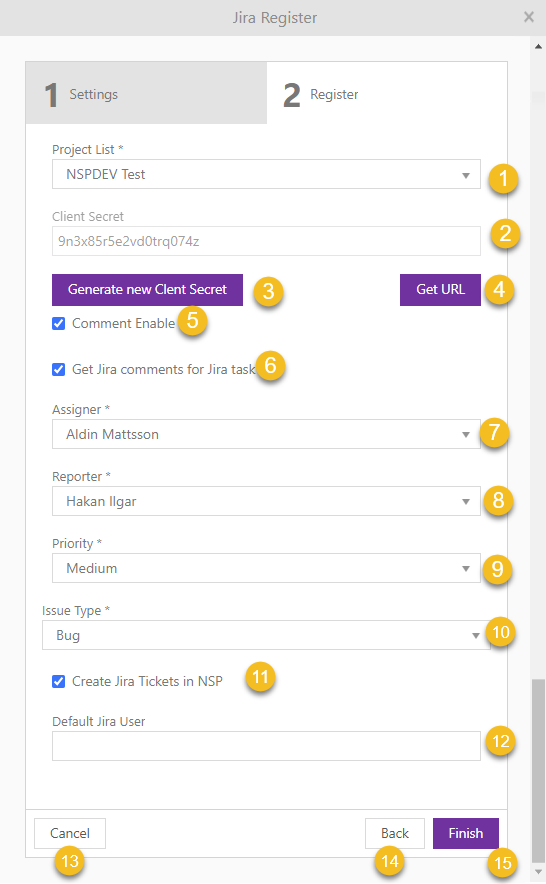Expand the Assigner dropdown
The image size is (546, 884).
click(x=266, y=434)
